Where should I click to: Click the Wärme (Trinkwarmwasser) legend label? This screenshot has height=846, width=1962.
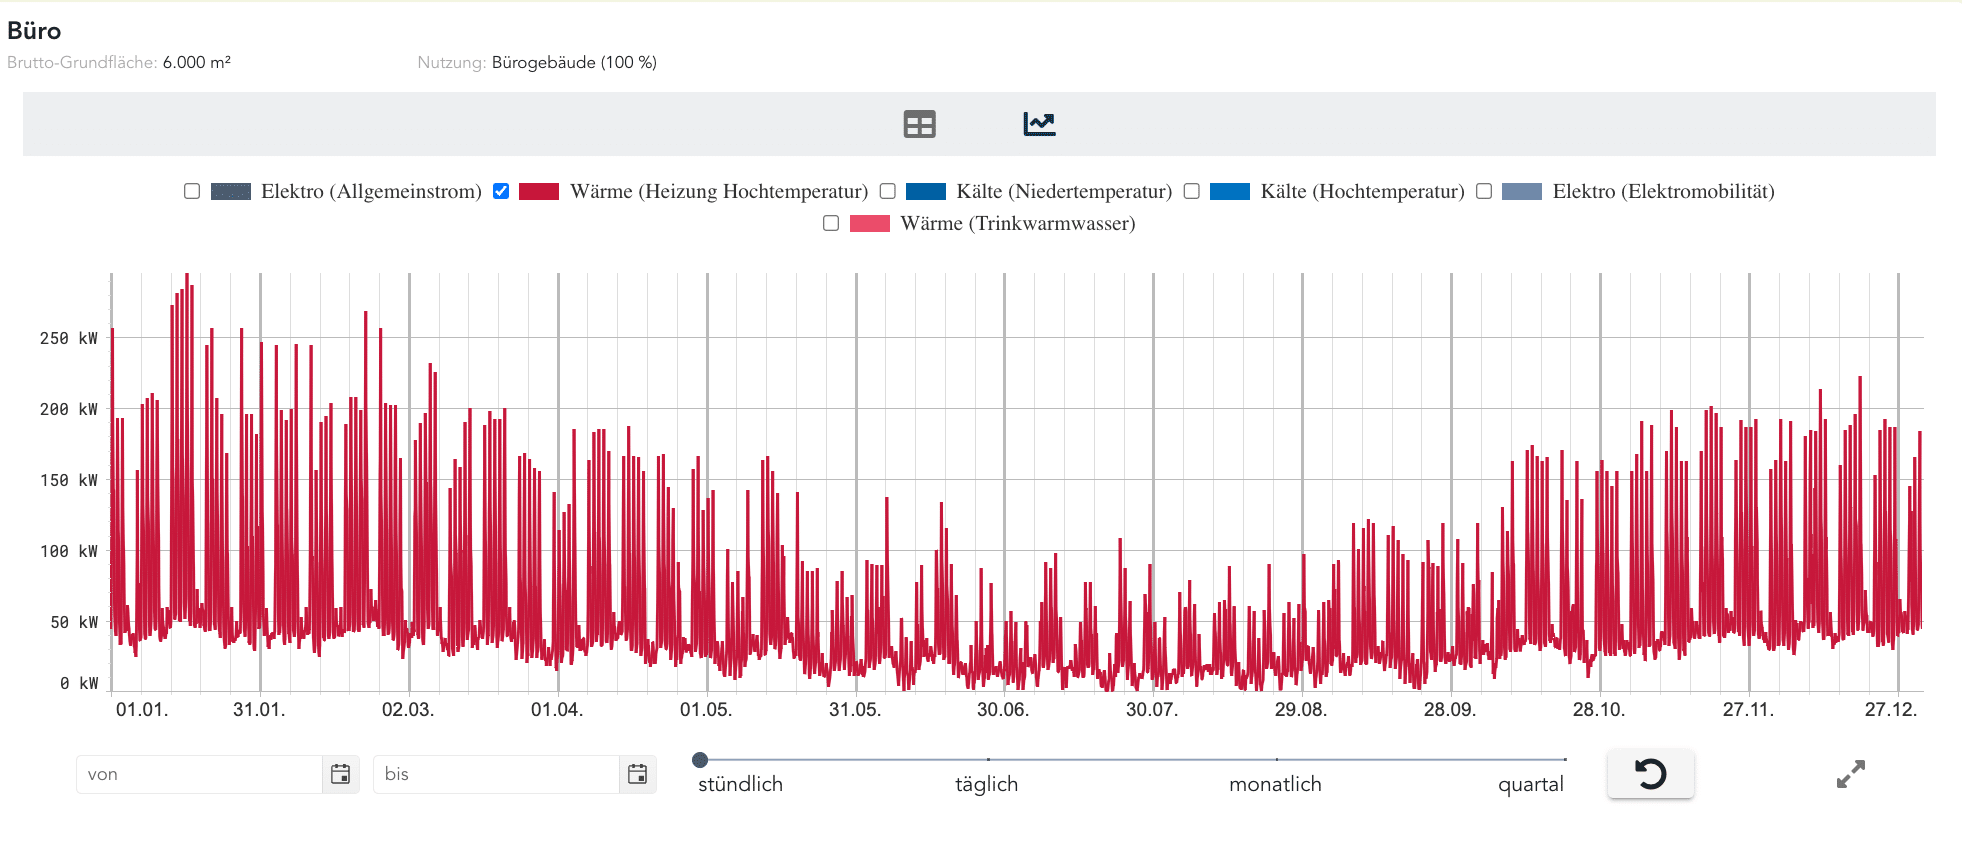(x=1018, y=223)
